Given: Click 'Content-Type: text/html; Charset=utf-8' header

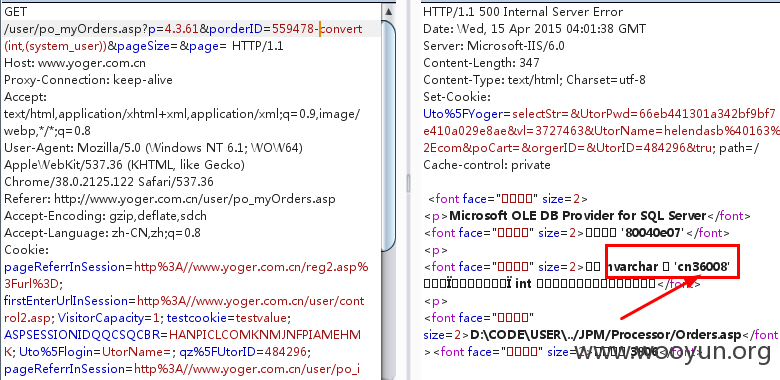Looking at the screenshot, I should [534, 80].
